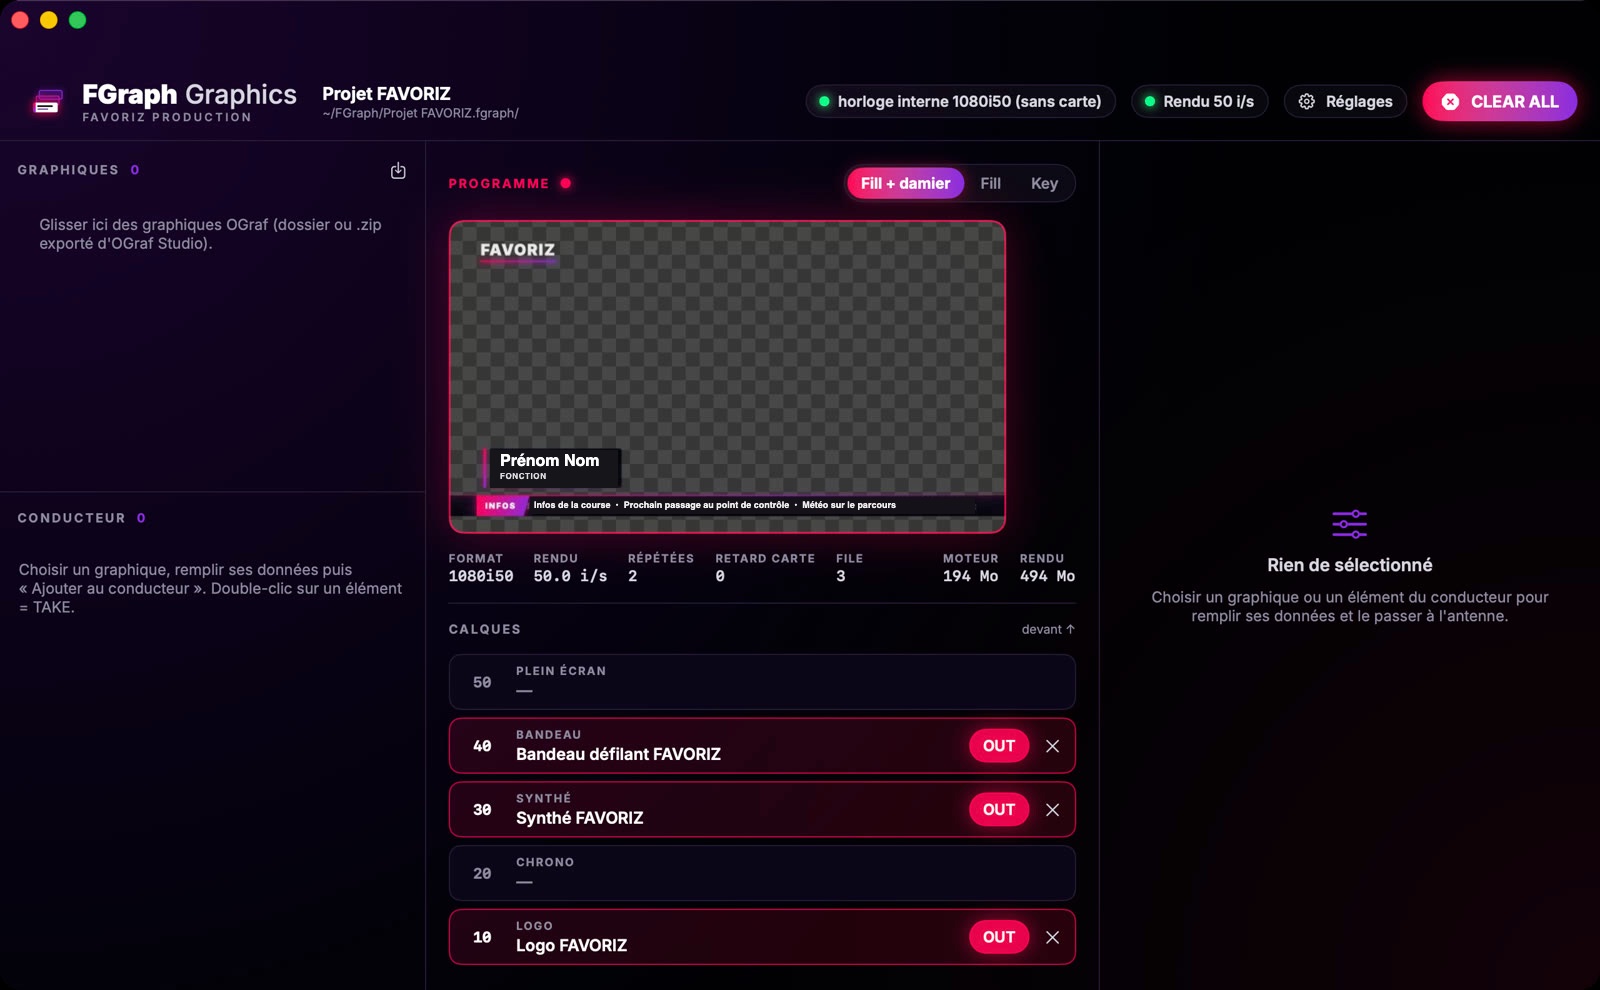Screen dimensions: 1600x990
Task: Click the red Programme on-air indicator dot
Action: (566, 183)
